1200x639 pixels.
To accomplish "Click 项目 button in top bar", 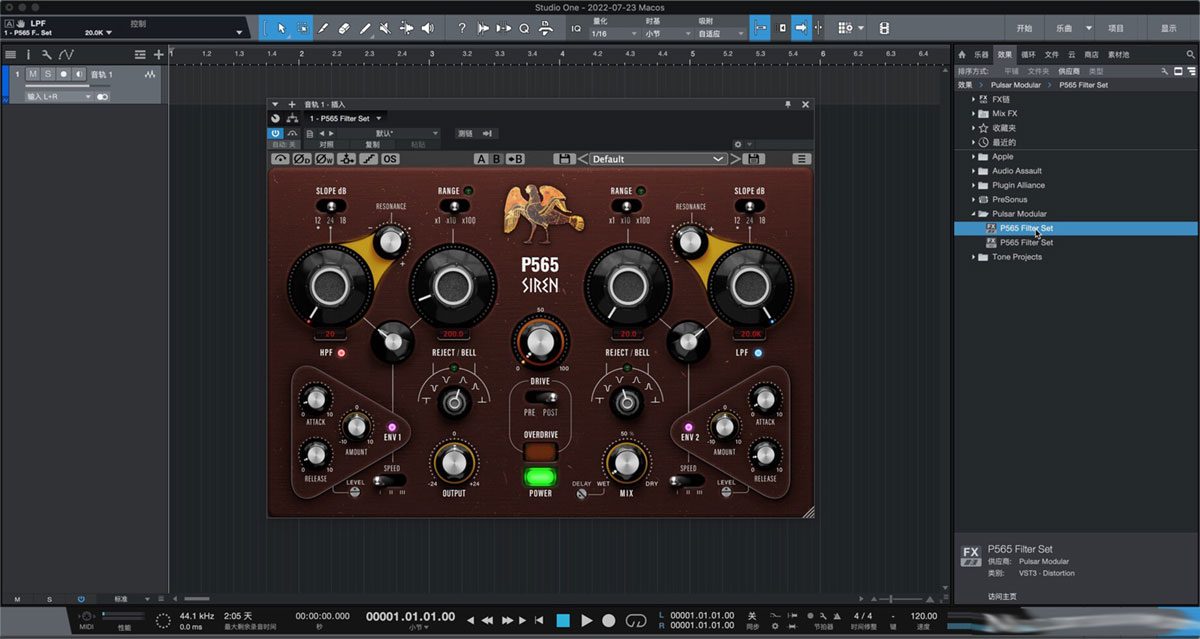I will tap(1116, 29).
